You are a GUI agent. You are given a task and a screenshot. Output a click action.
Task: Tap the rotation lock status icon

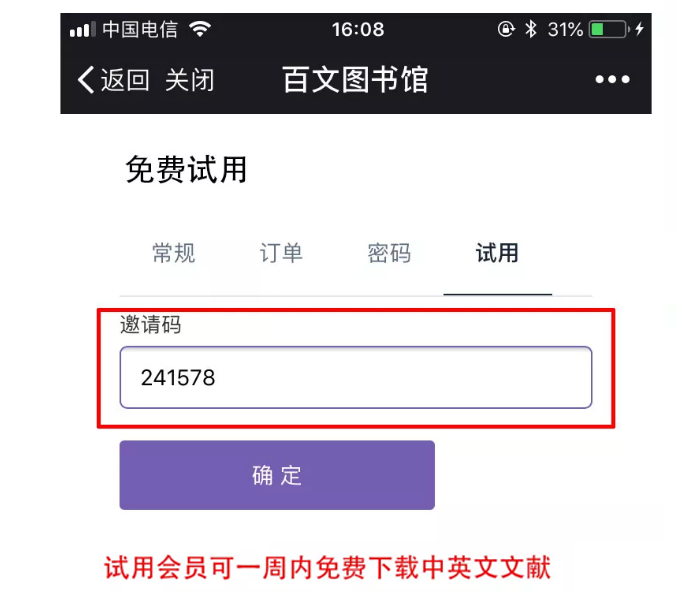pyautogui.click(x=506, y=29)
